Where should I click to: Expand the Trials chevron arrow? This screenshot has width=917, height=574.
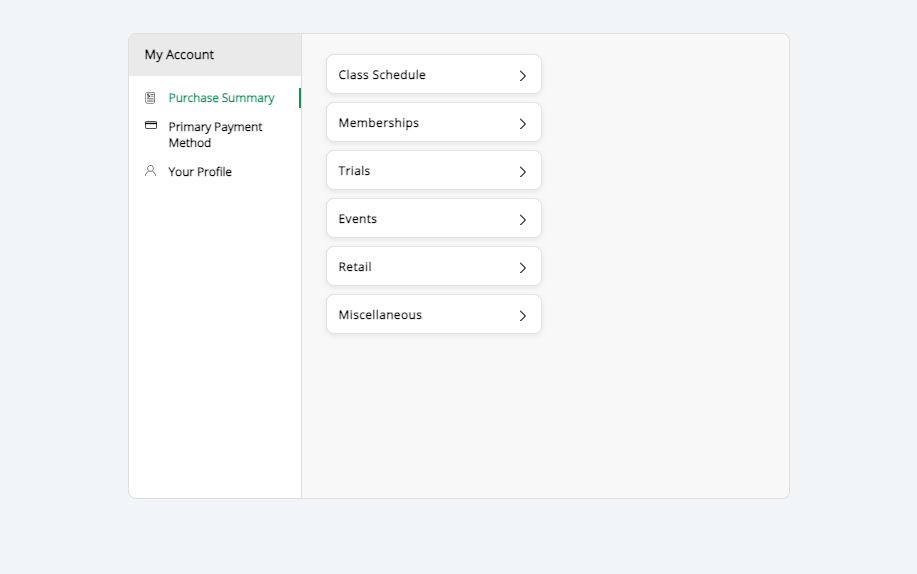pyautogui.click(x=523, y=171)
